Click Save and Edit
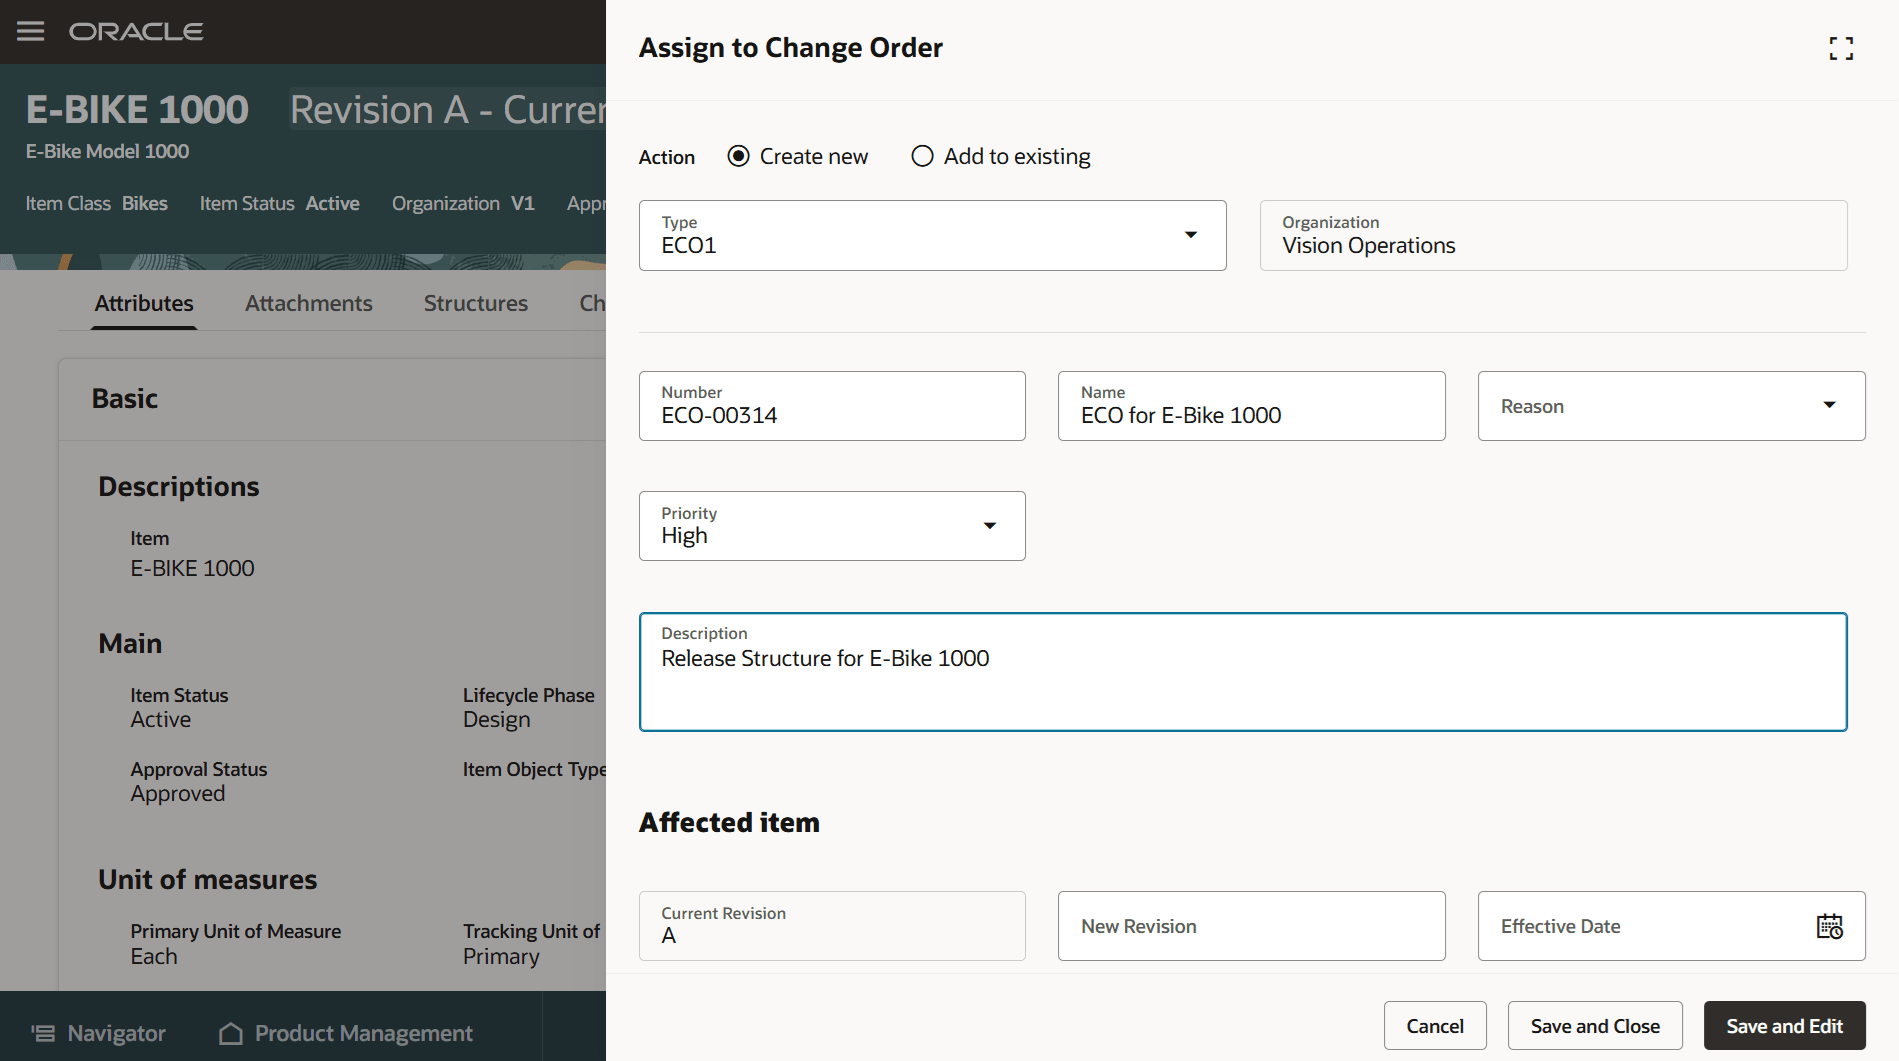This screenshot has width=1899, height=1061. (1784, 1026)
